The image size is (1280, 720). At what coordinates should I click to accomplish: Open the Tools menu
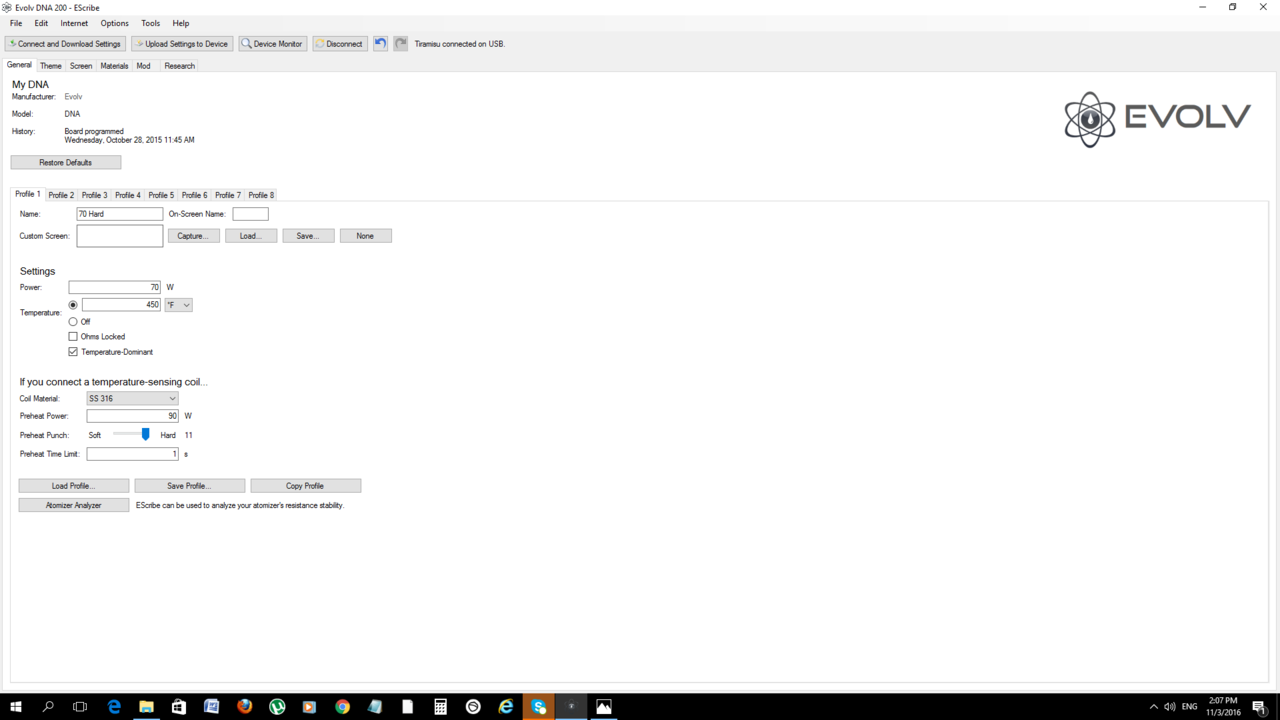click(x=150, y=23)
